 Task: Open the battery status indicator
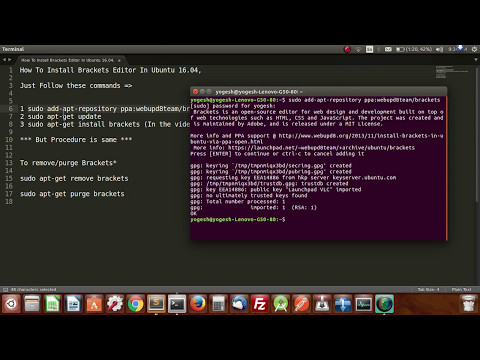[x=414, y=49]
